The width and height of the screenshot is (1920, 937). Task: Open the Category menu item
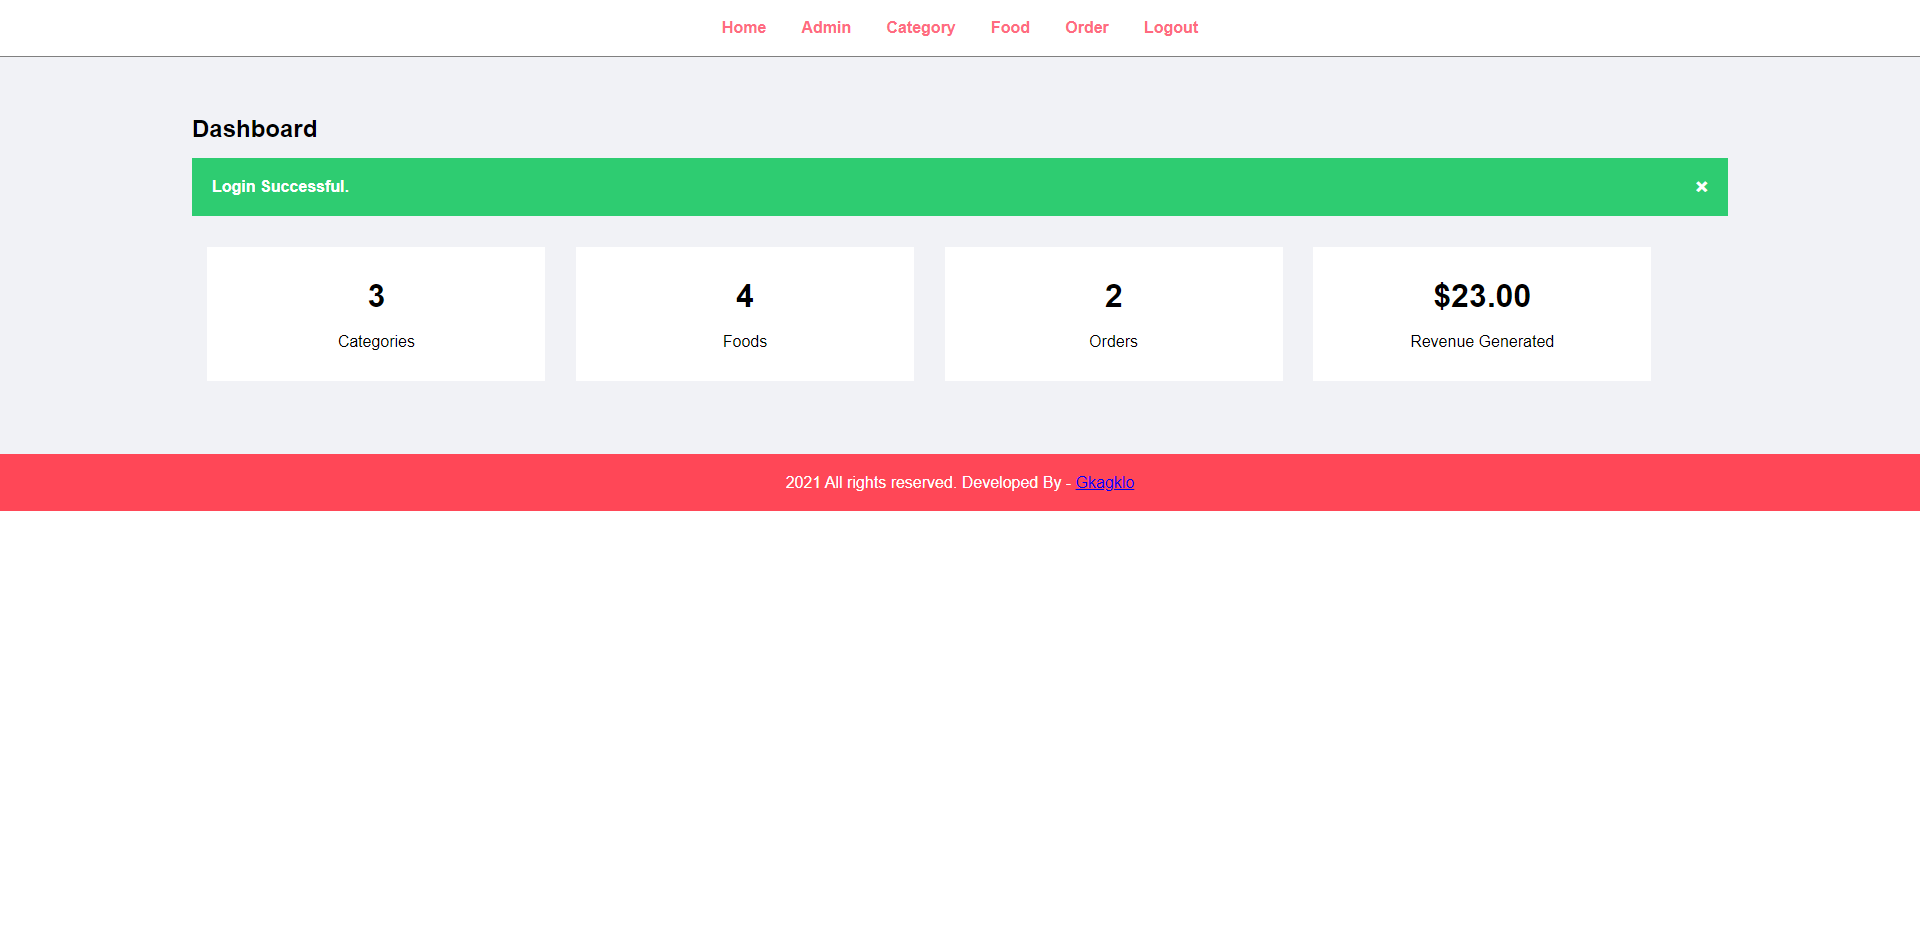click(x=920, y=28)
